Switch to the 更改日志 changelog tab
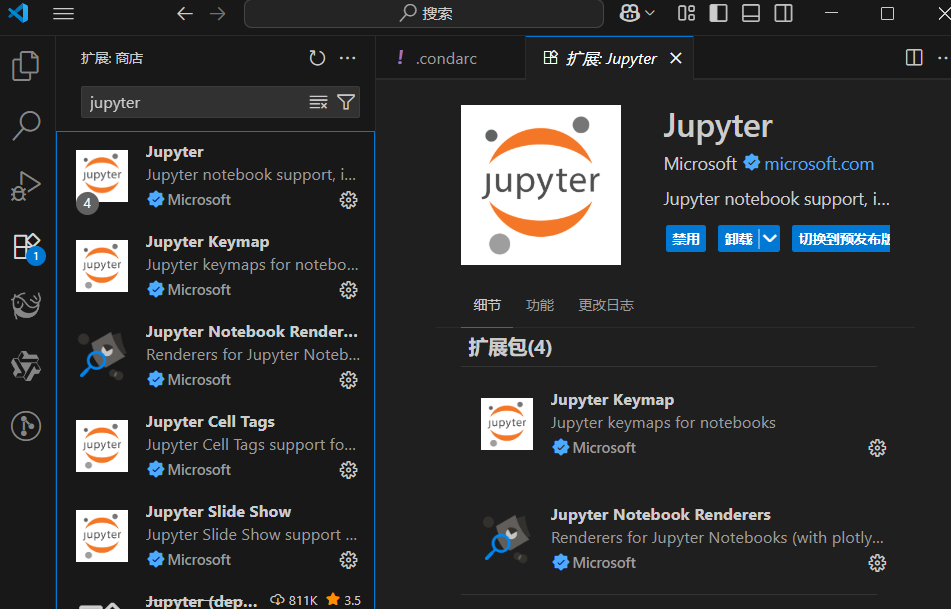951x609 pixels. pos(606,305)
